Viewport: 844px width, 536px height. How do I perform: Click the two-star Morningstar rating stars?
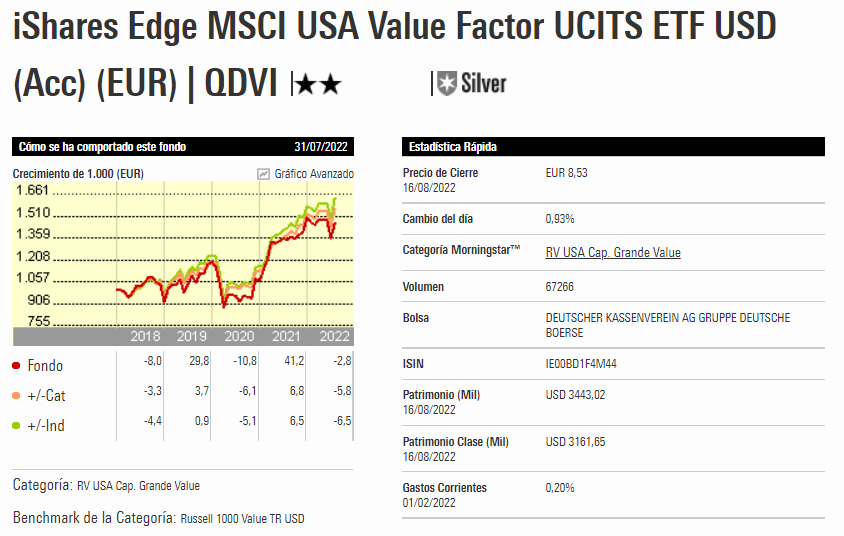pos(318,86)
